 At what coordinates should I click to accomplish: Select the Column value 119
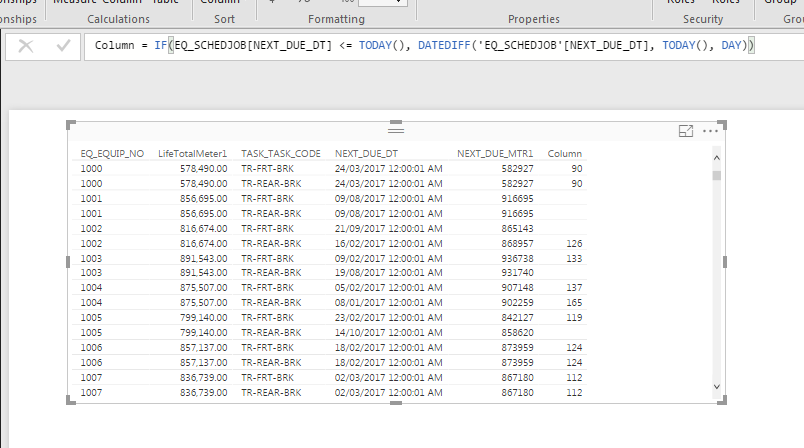click(x=574, y=317)
